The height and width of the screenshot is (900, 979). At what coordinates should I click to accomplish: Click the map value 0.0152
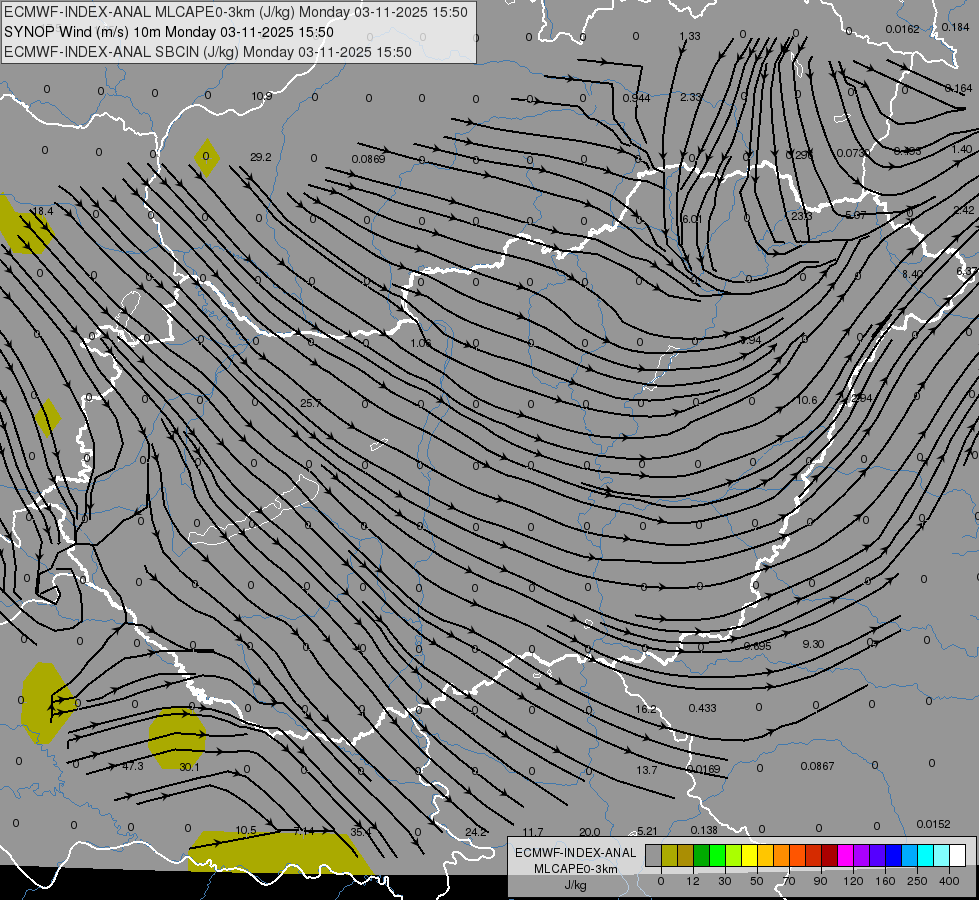(x=933, y=824)
